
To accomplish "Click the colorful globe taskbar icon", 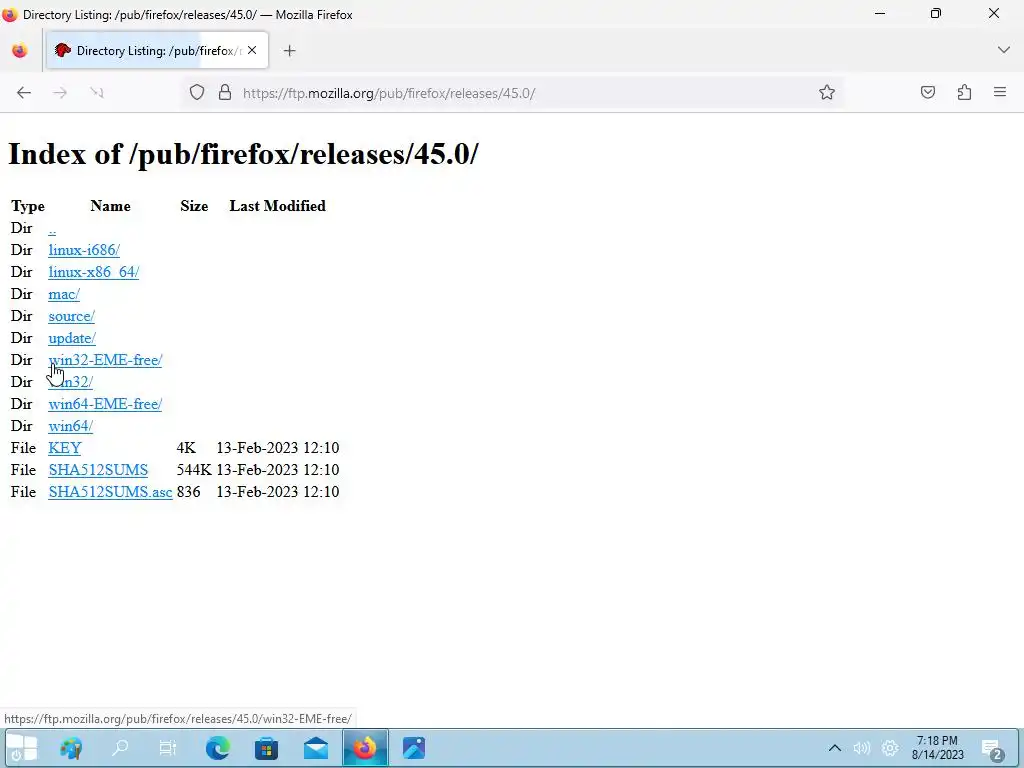I will point(71,748).
